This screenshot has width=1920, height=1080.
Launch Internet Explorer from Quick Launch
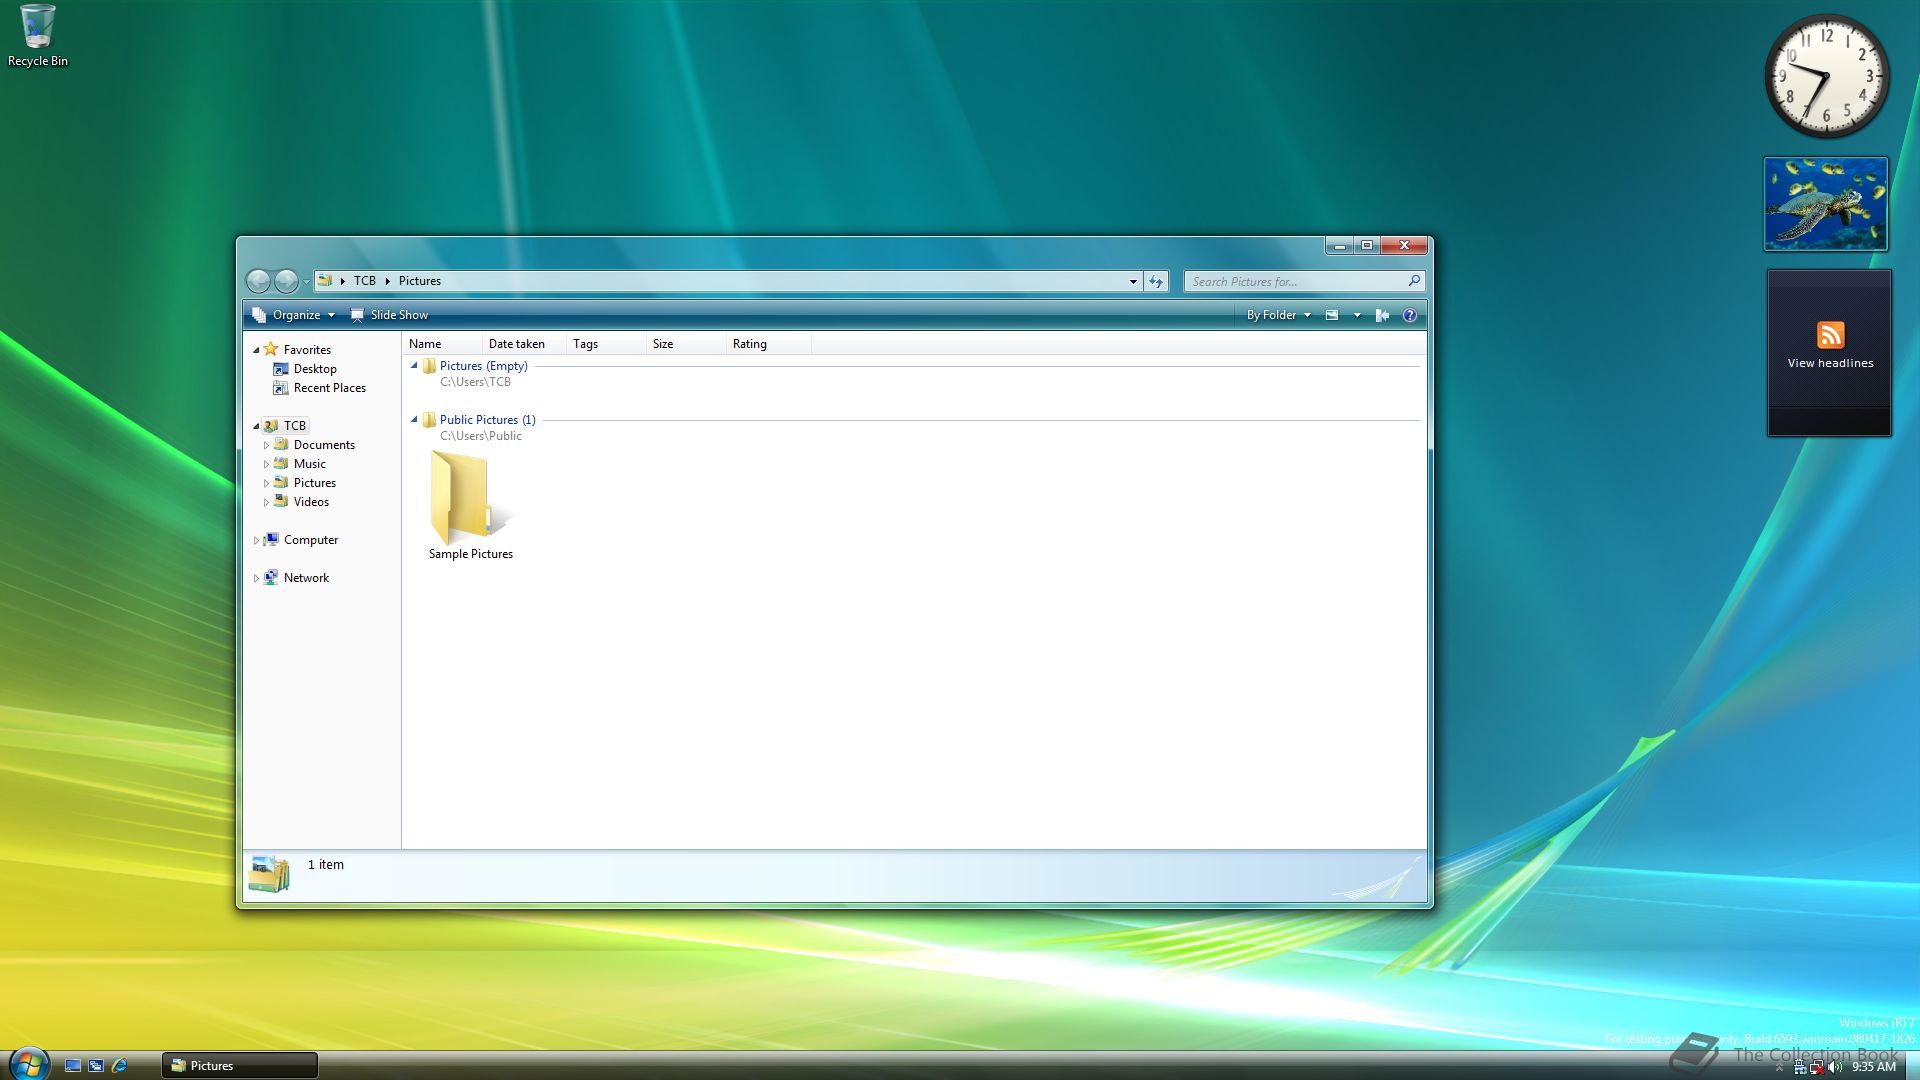tap(120, 1066)
